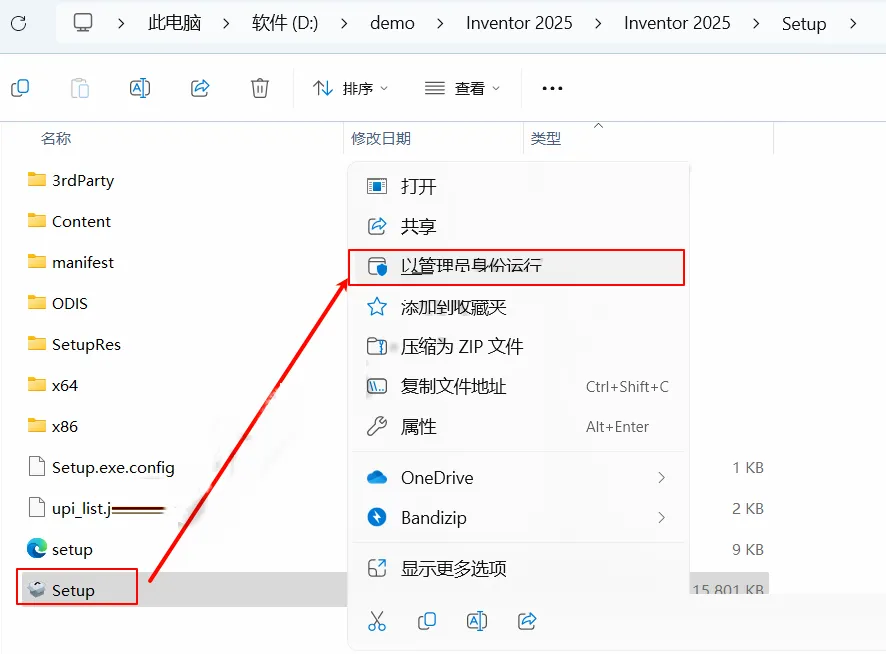Screen dimensions: 886x654
Task: Click Share icon at context menu bottom
Action: click(527, 621)
